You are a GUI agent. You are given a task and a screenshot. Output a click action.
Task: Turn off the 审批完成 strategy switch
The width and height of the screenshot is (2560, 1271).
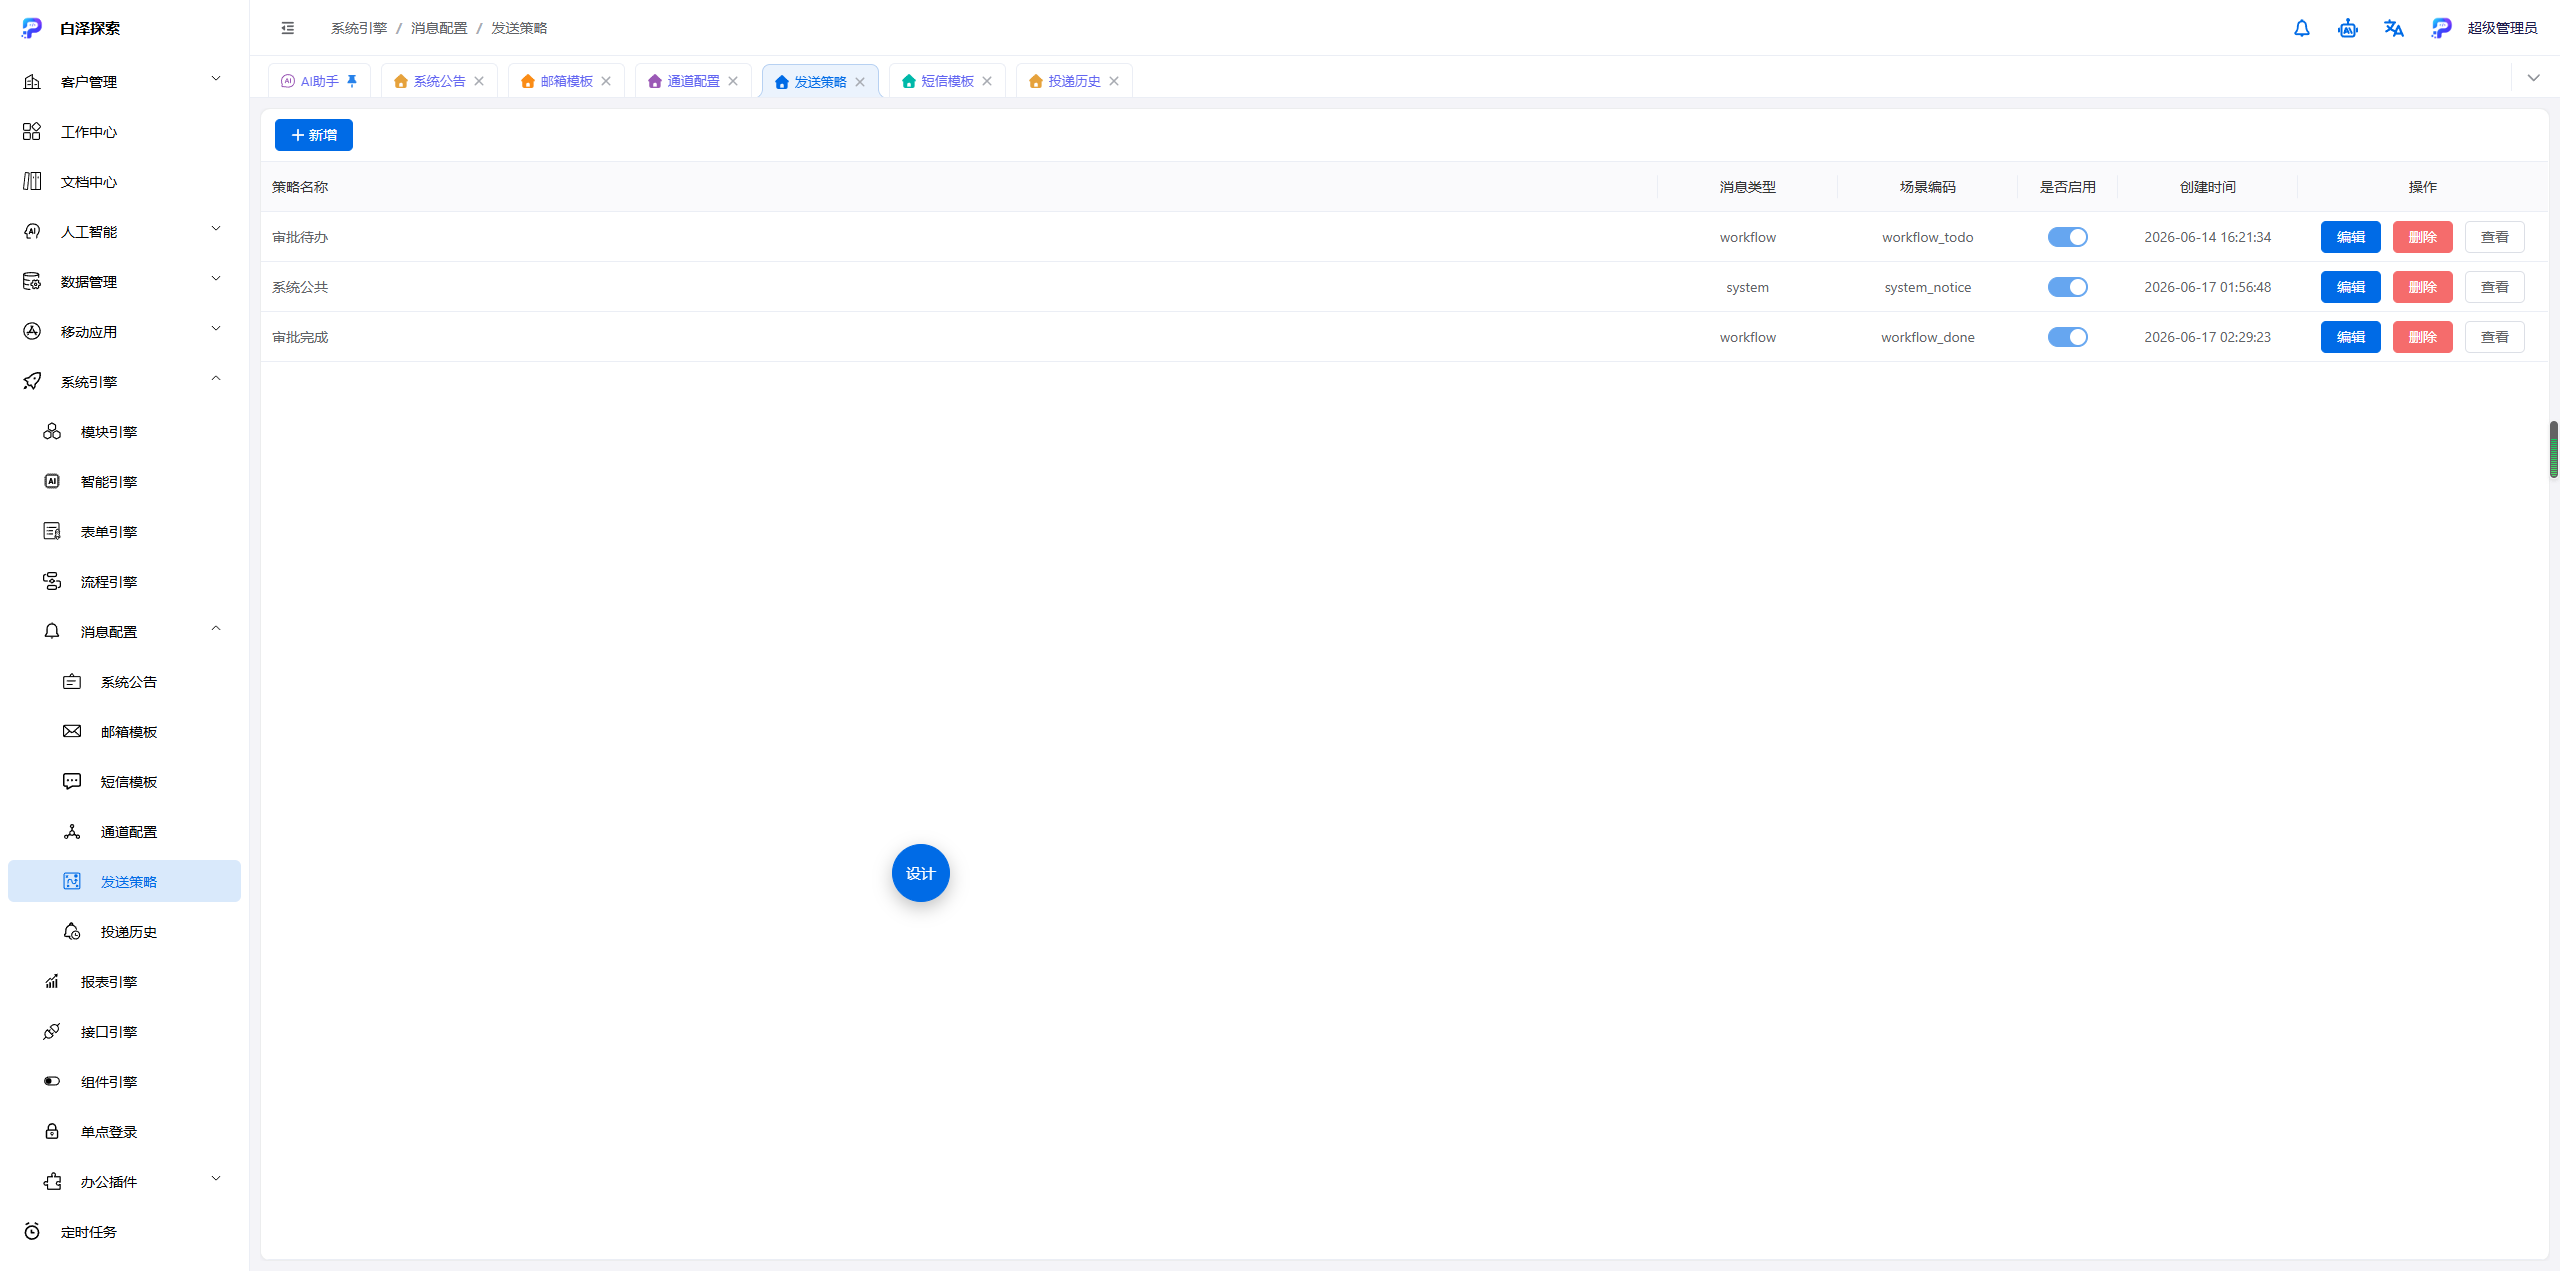(2067, 337)
